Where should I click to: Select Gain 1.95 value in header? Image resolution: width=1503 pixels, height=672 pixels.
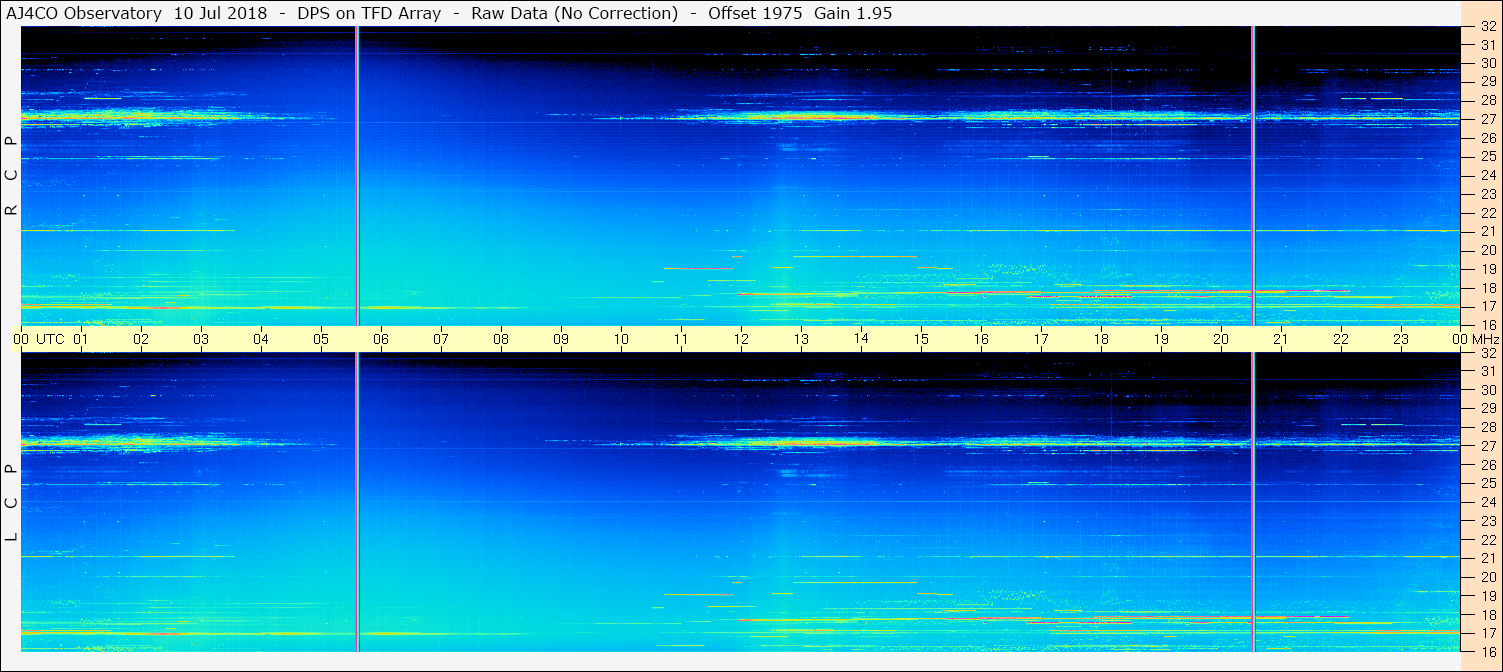tap(853, 13)
